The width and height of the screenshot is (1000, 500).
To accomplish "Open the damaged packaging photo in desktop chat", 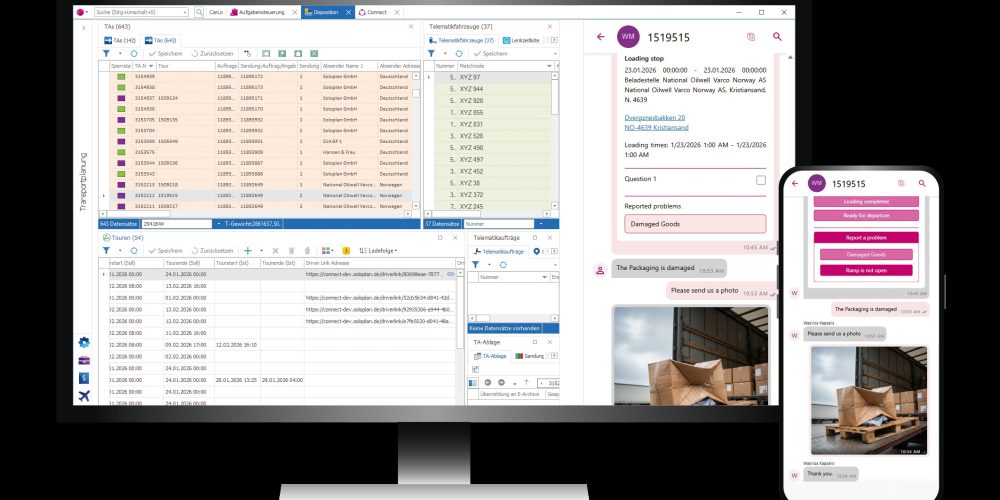I will [691, 355].
